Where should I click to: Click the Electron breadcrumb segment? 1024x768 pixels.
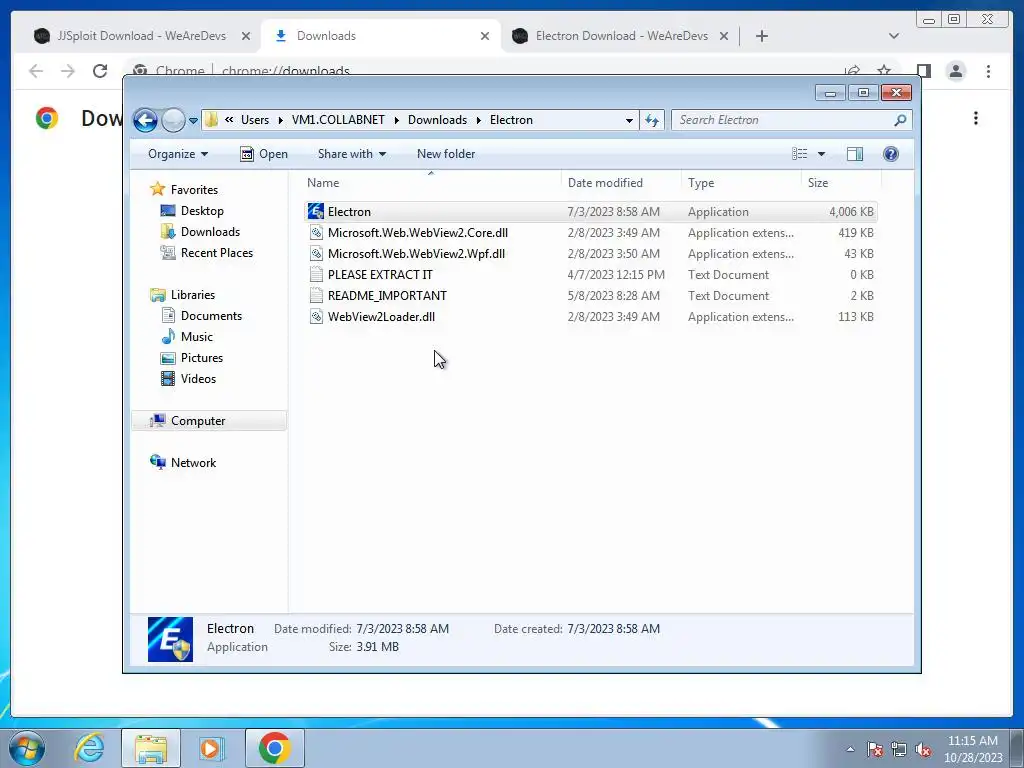tap(511, 120)
